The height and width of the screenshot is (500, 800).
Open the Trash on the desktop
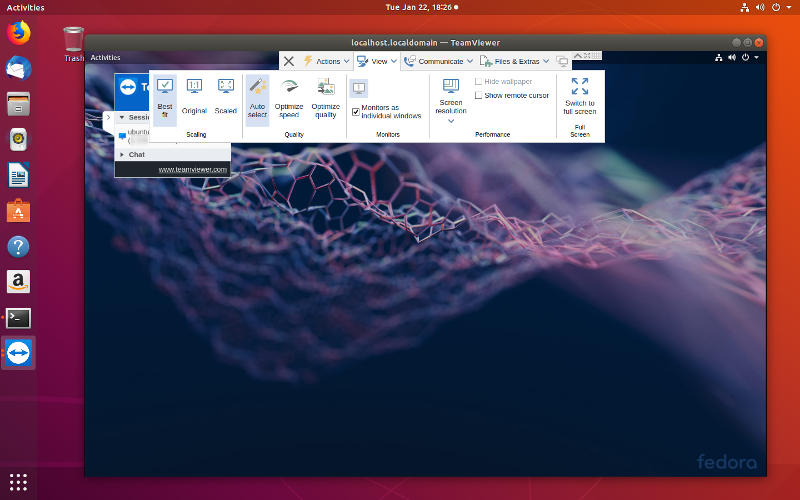point(73,44)
